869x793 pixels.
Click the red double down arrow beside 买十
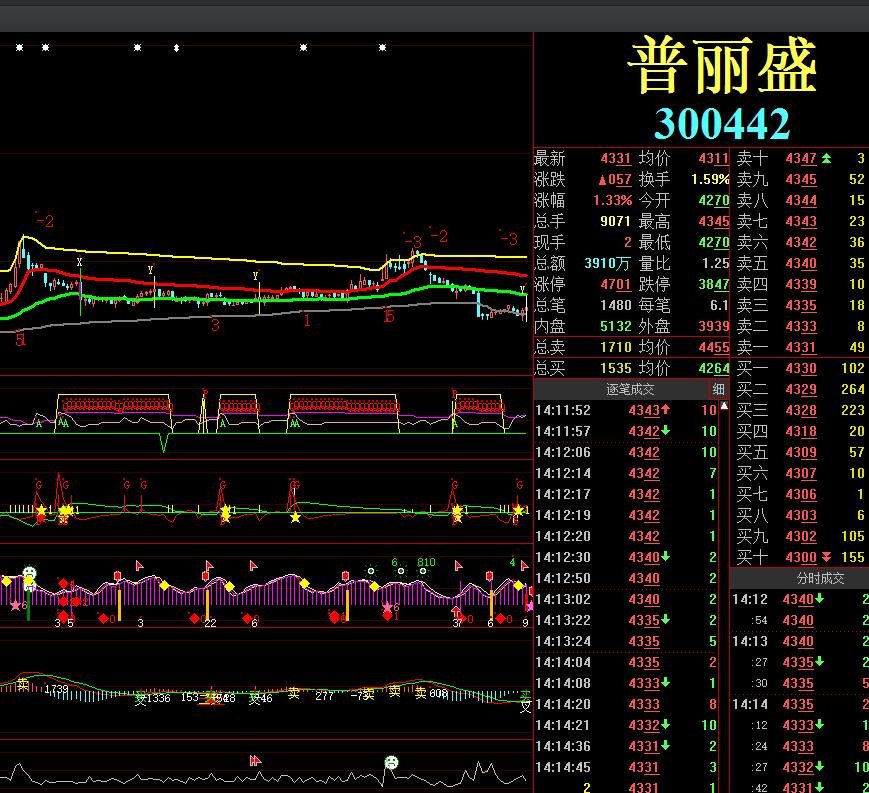pos(826,557)
